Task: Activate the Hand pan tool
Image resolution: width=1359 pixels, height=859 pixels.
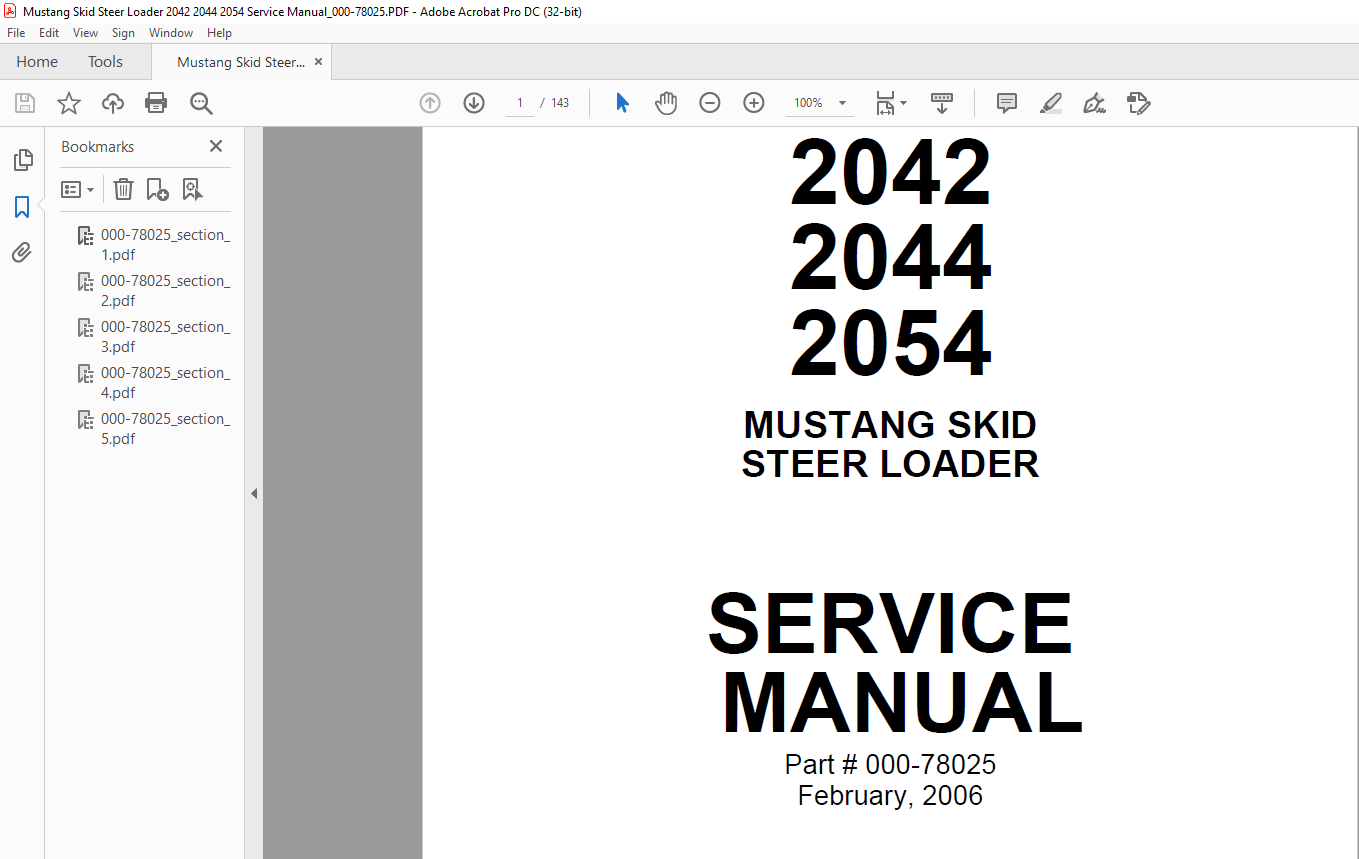Action: pos(666,103)
